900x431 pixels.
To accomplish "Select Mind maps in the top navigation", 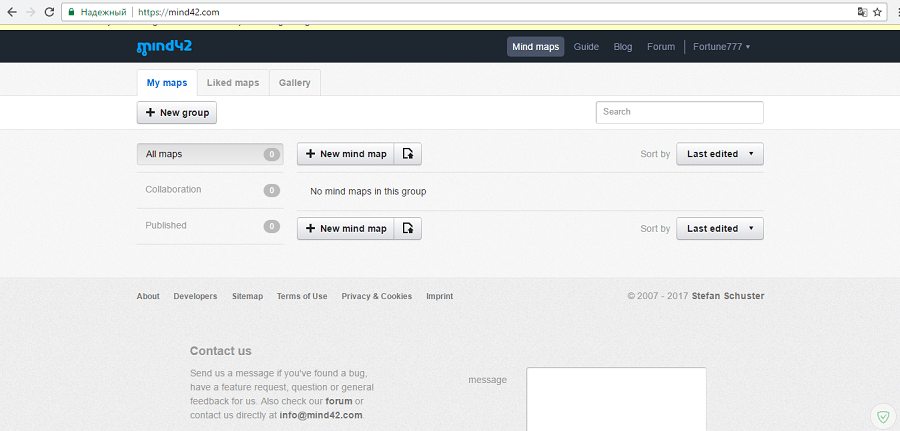I will point(536,47).
